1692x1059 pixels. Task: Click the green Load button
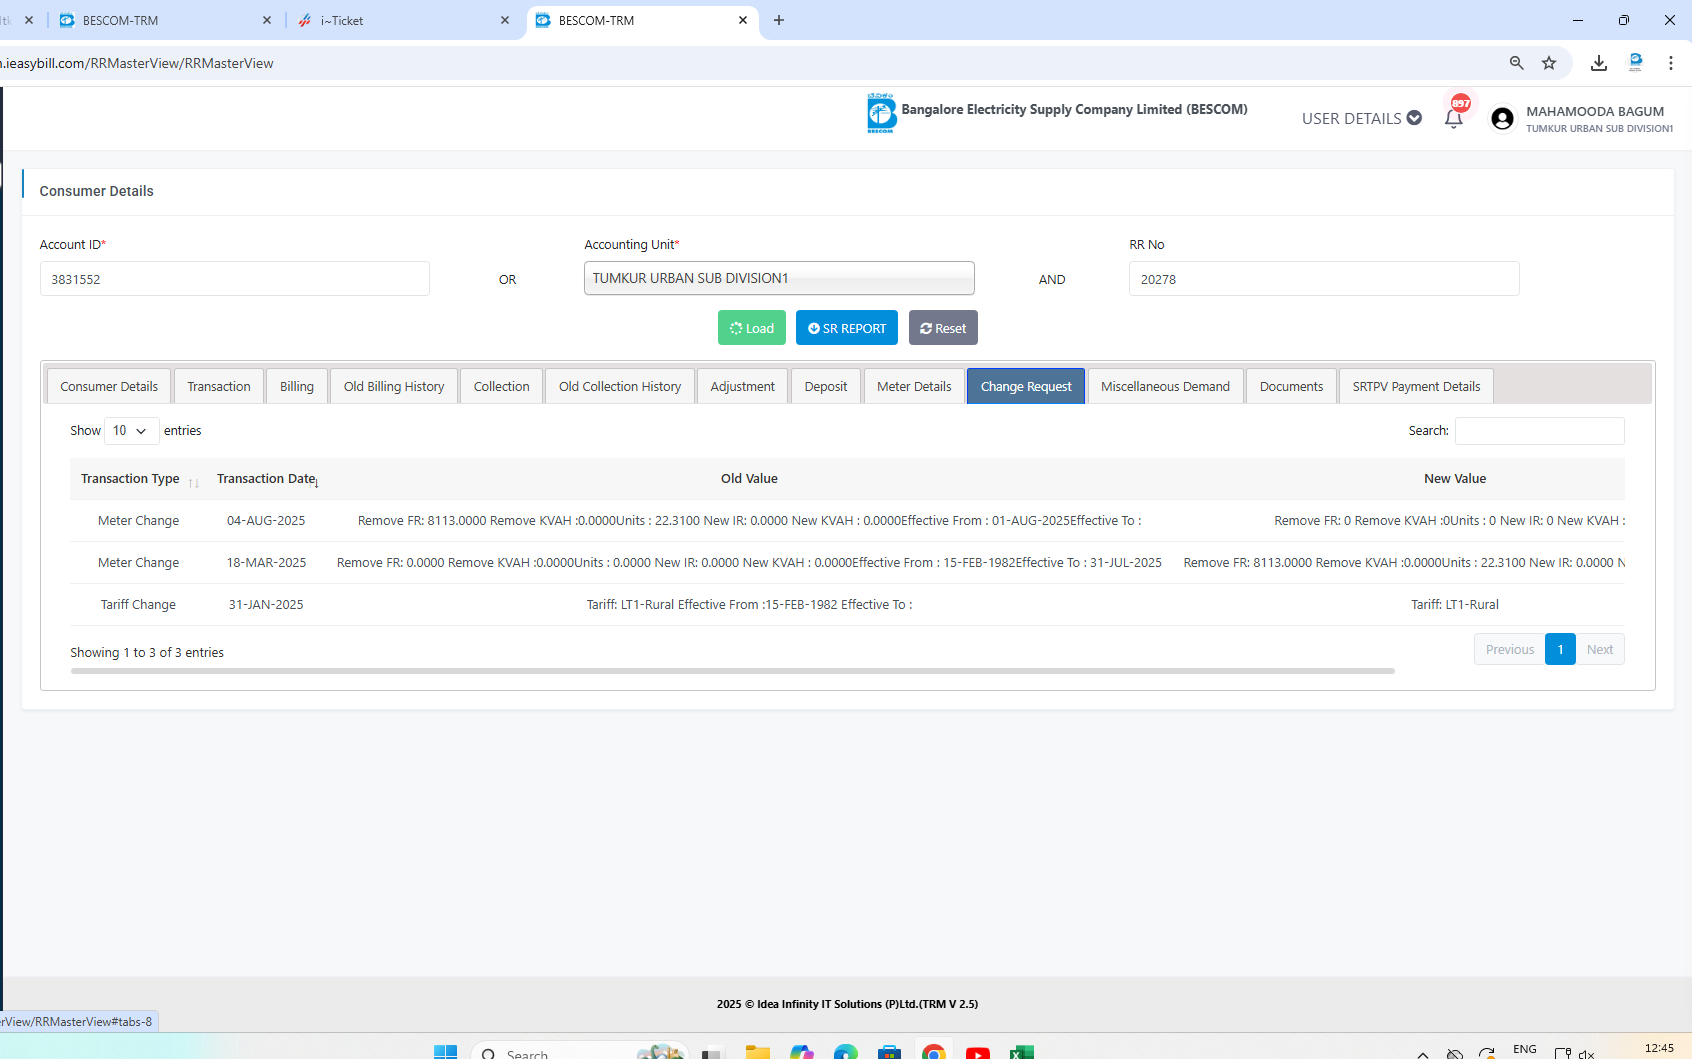pyautogui.click(x=752, y=328)
